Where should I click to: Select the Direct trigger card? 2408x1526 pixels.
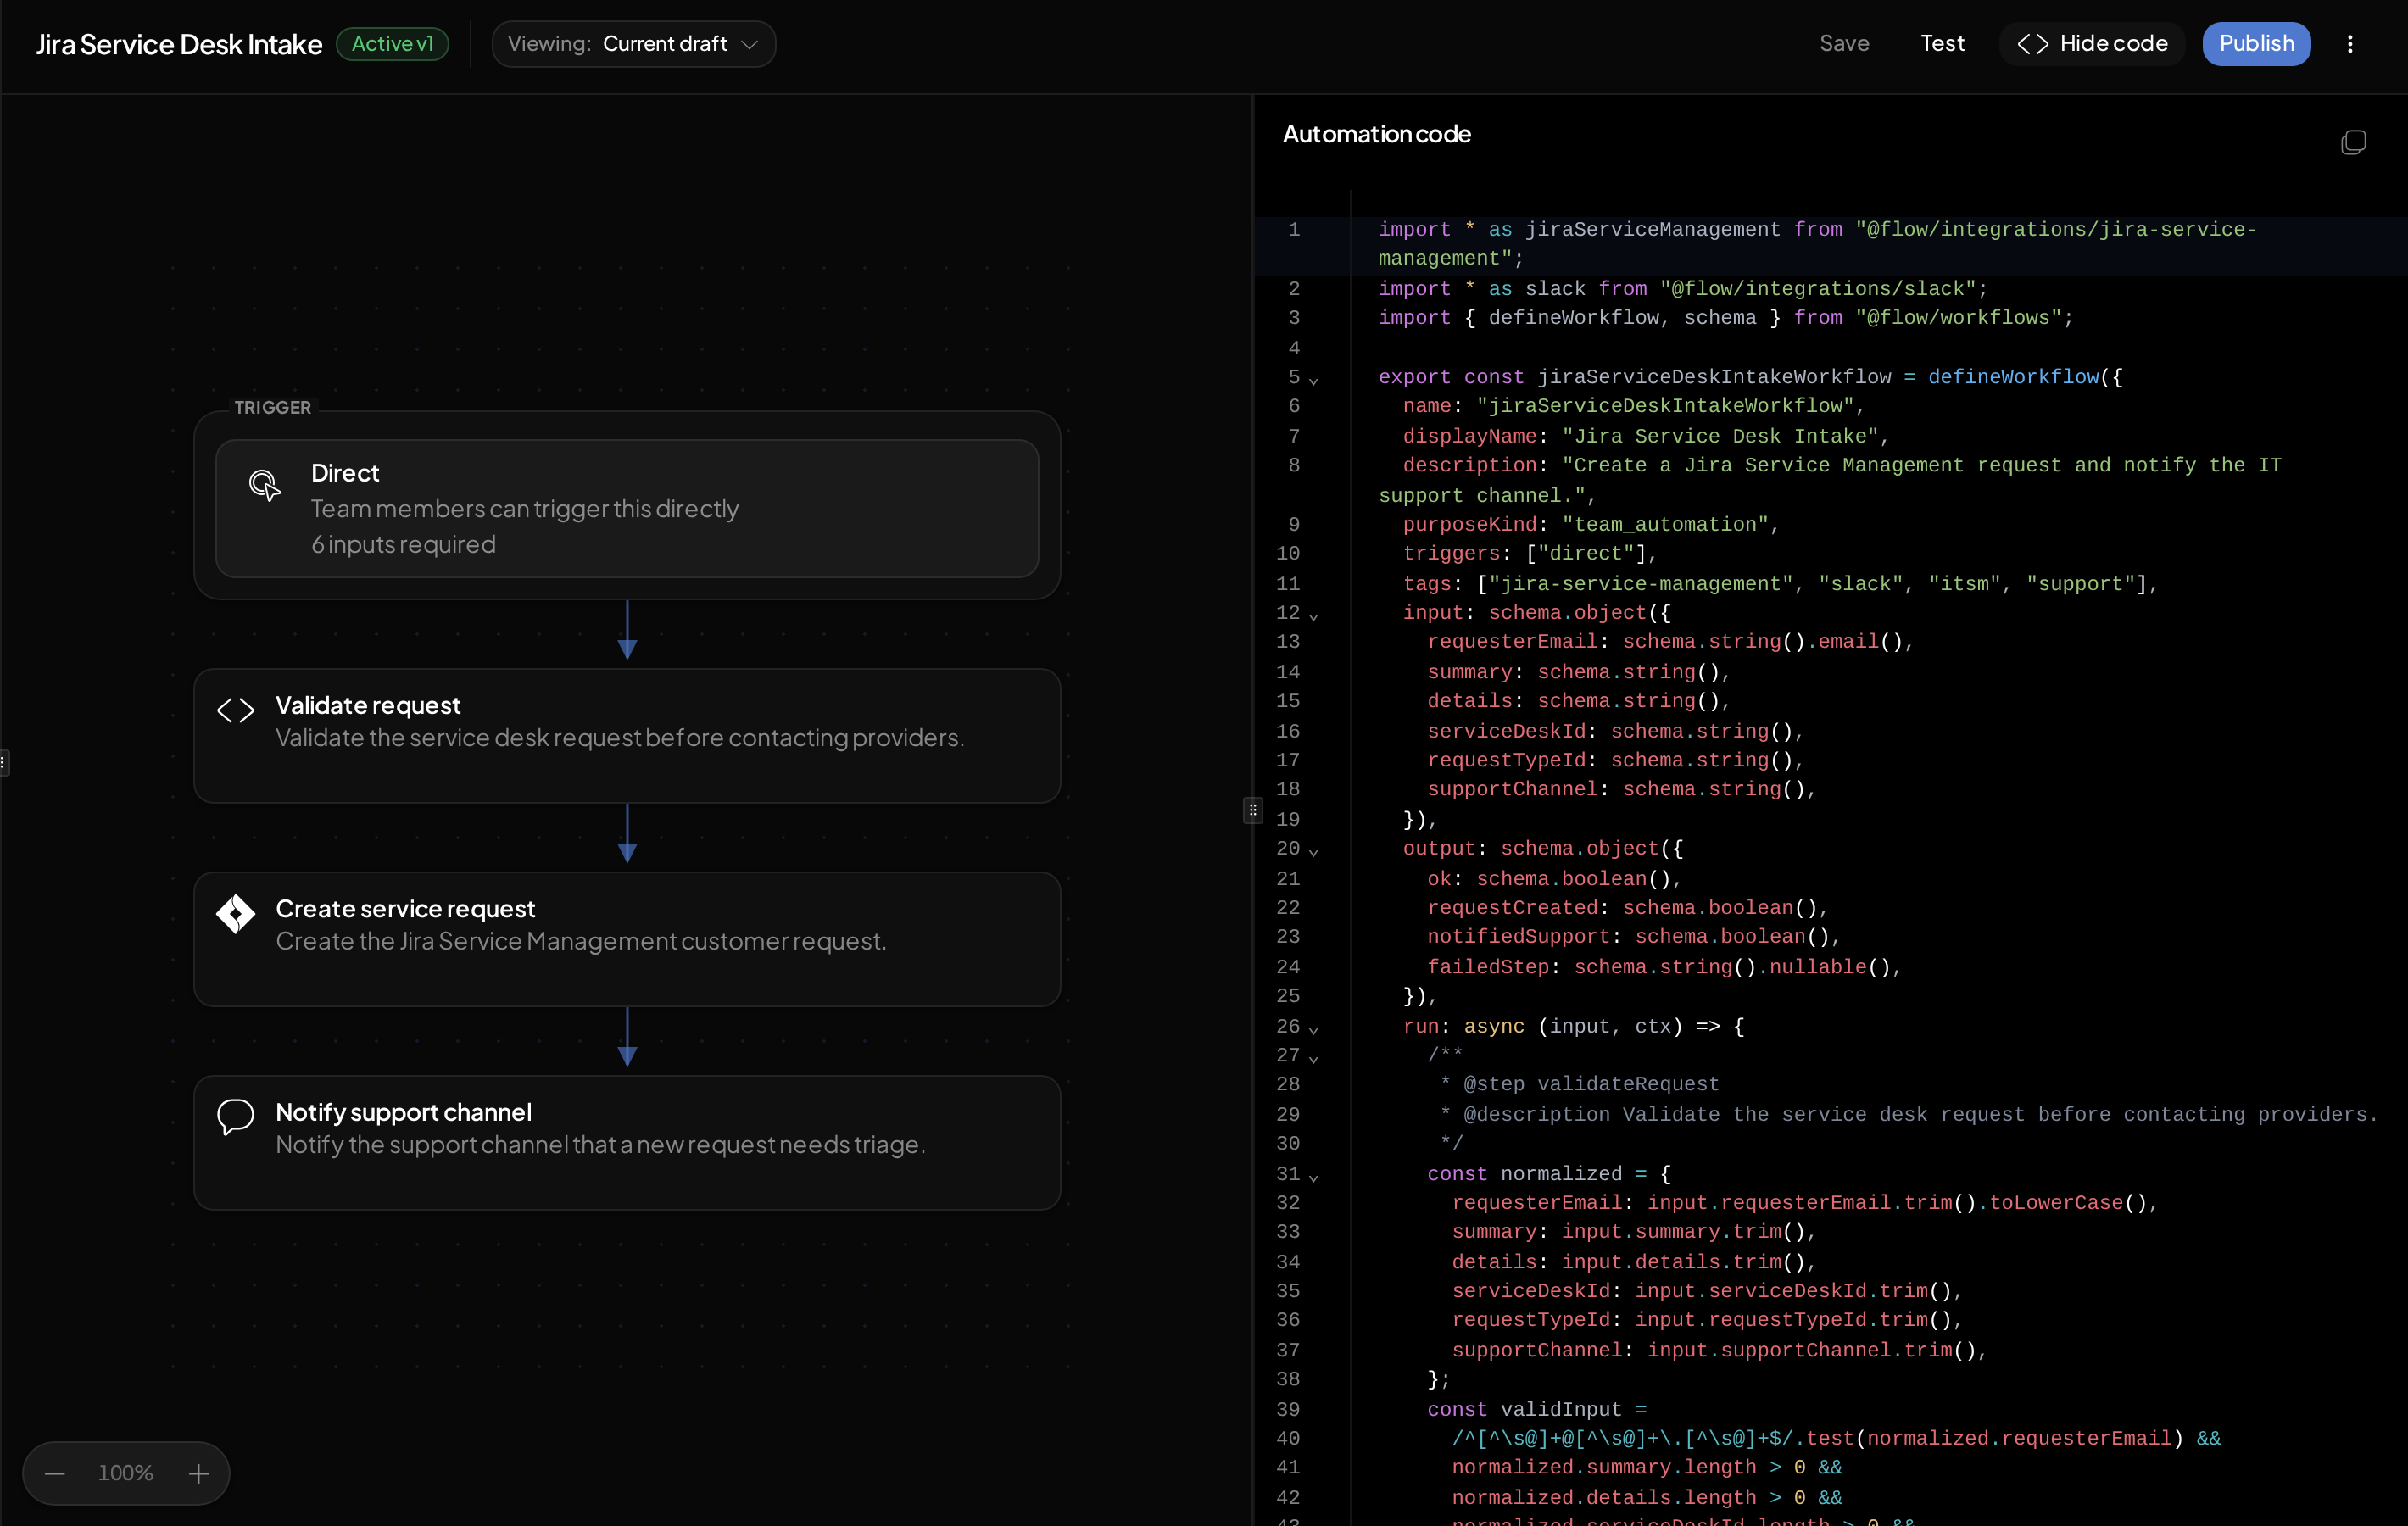pos(627,508)
